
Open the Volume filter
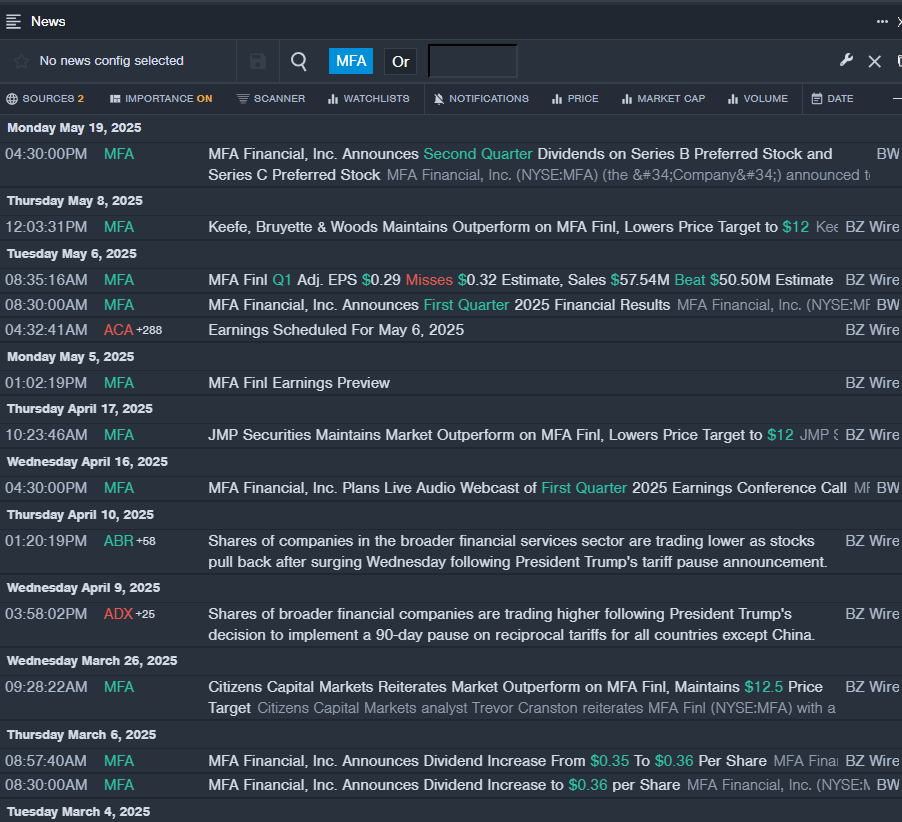tap(758, 99)
